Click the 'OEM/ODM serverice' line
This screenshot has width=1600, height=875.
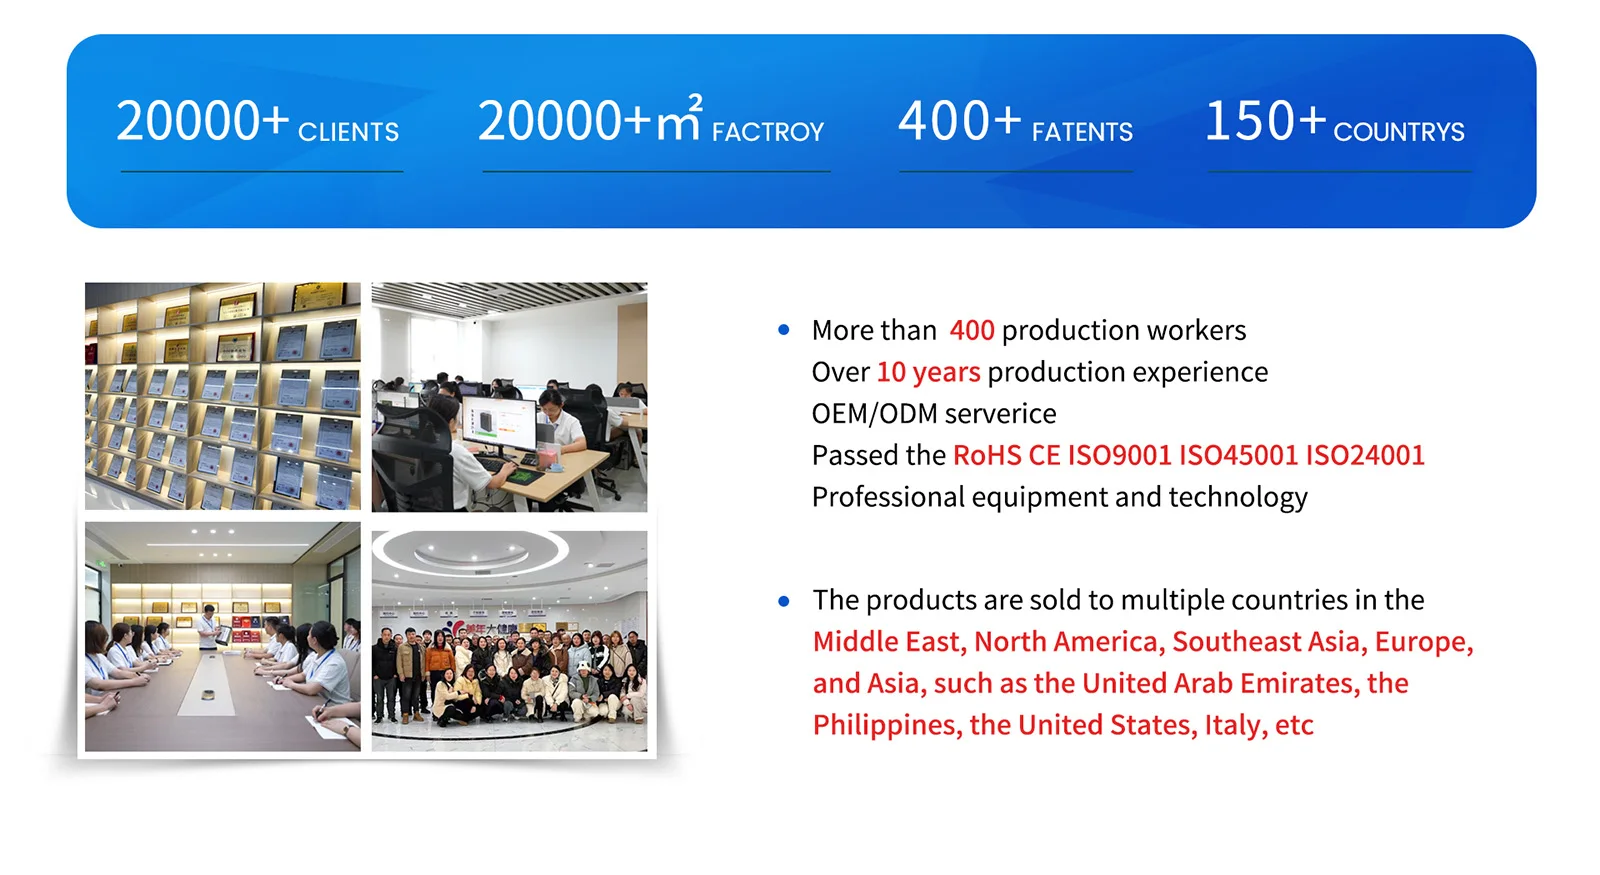click(x=933, y=414)
